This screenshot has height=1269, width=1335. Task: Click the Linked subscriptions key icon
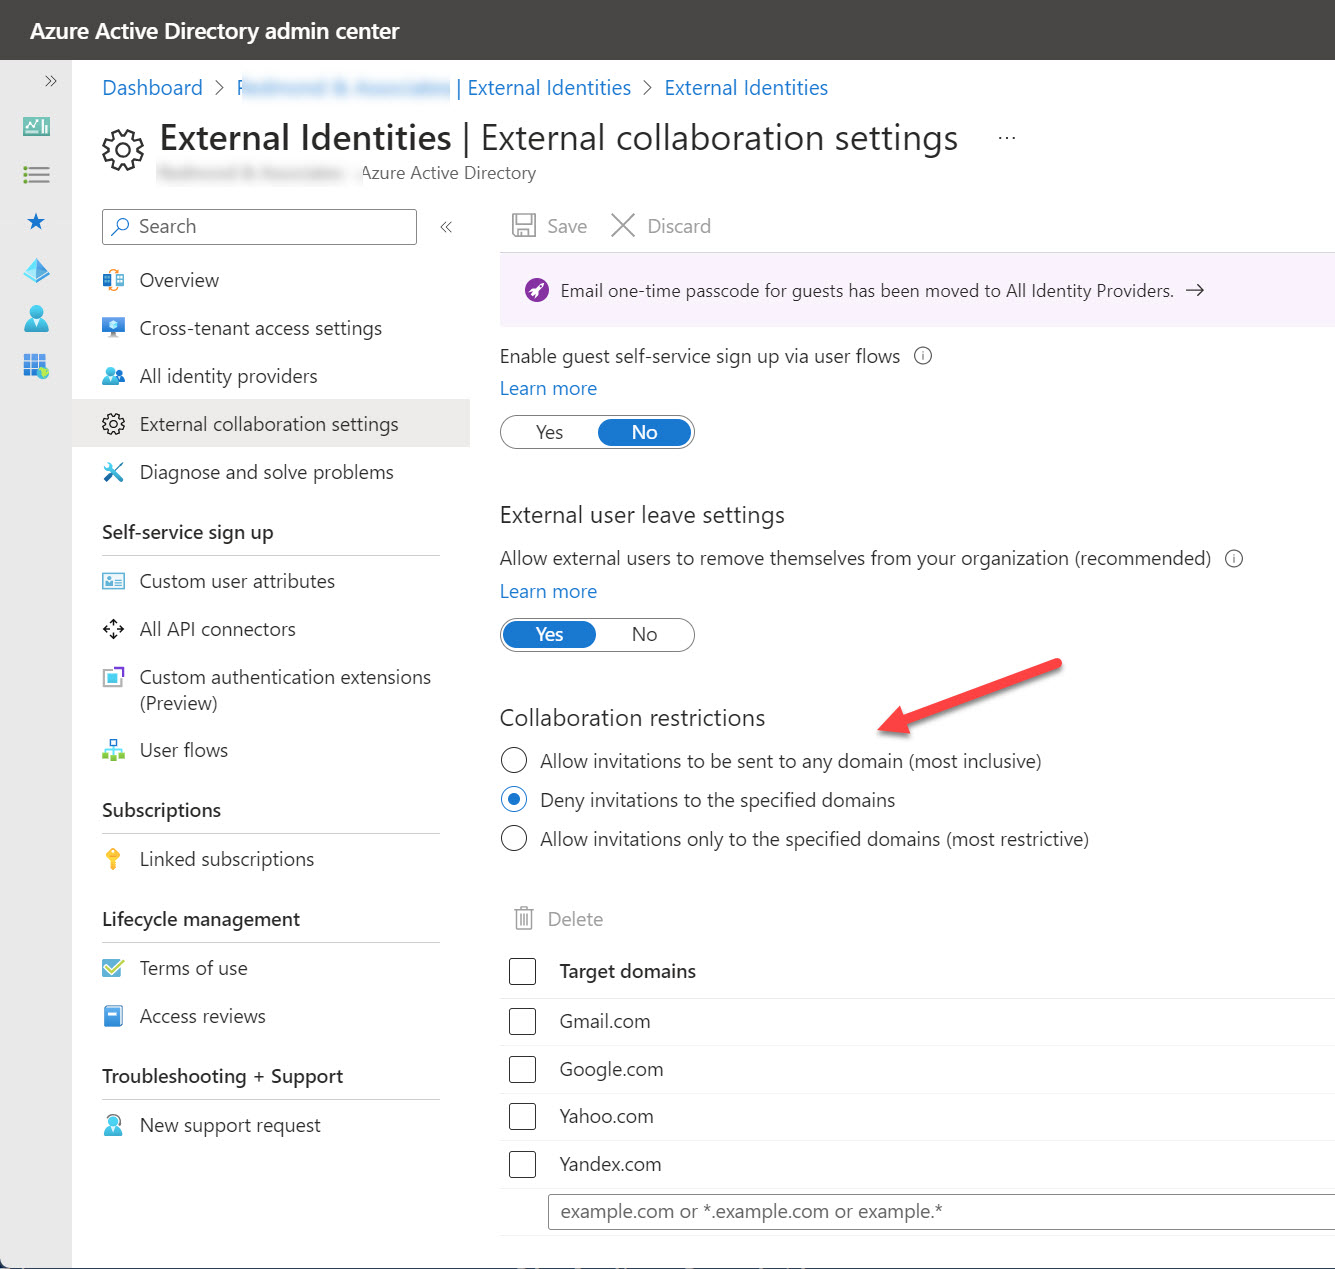coord(113,859)
